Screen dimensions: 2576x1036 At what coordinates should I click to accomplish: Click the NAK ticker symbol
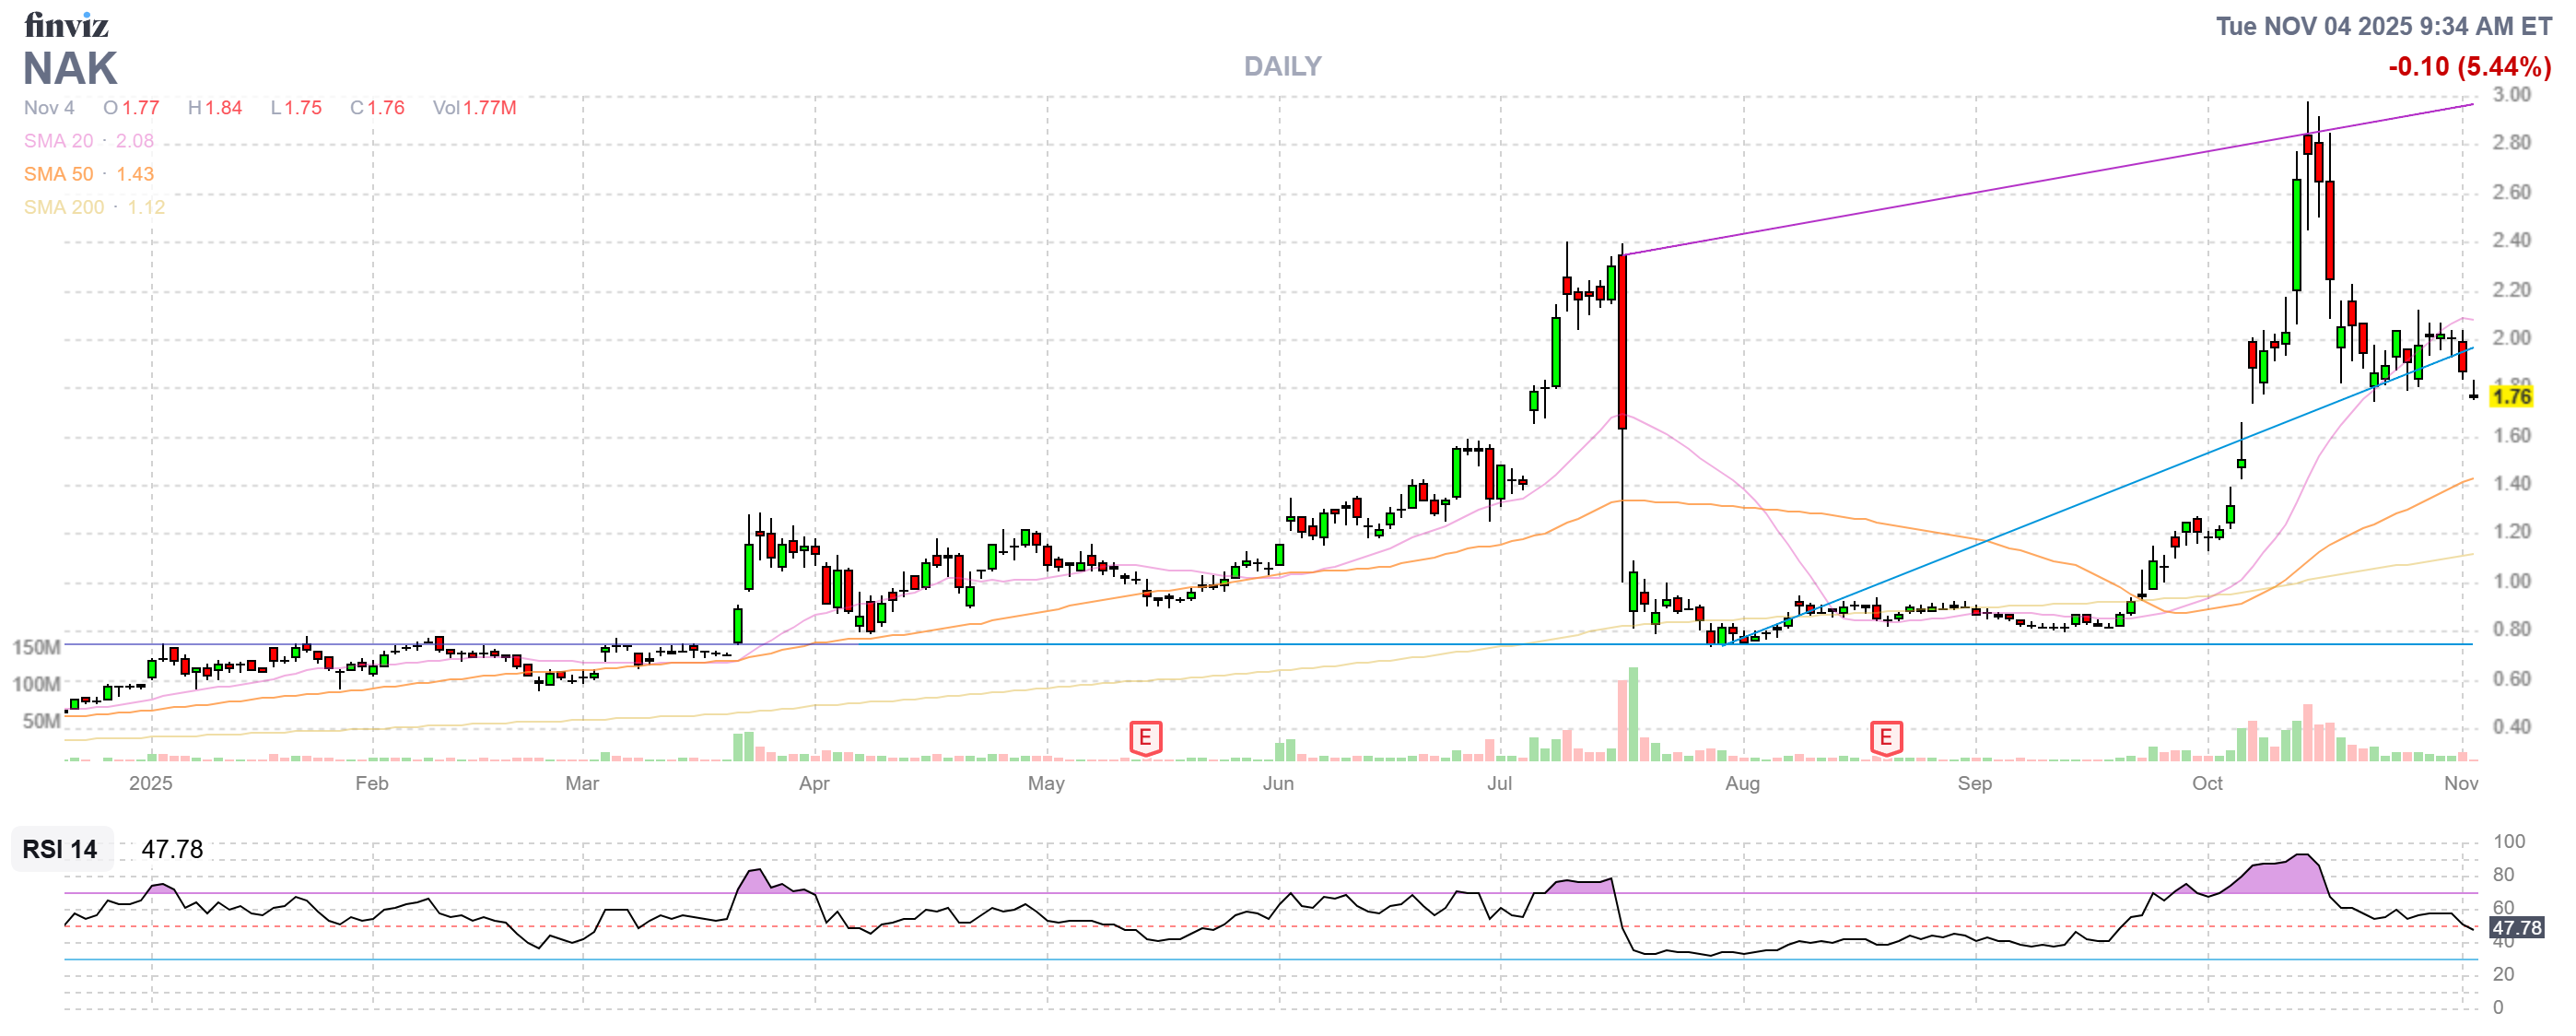[x=70, y=69]
